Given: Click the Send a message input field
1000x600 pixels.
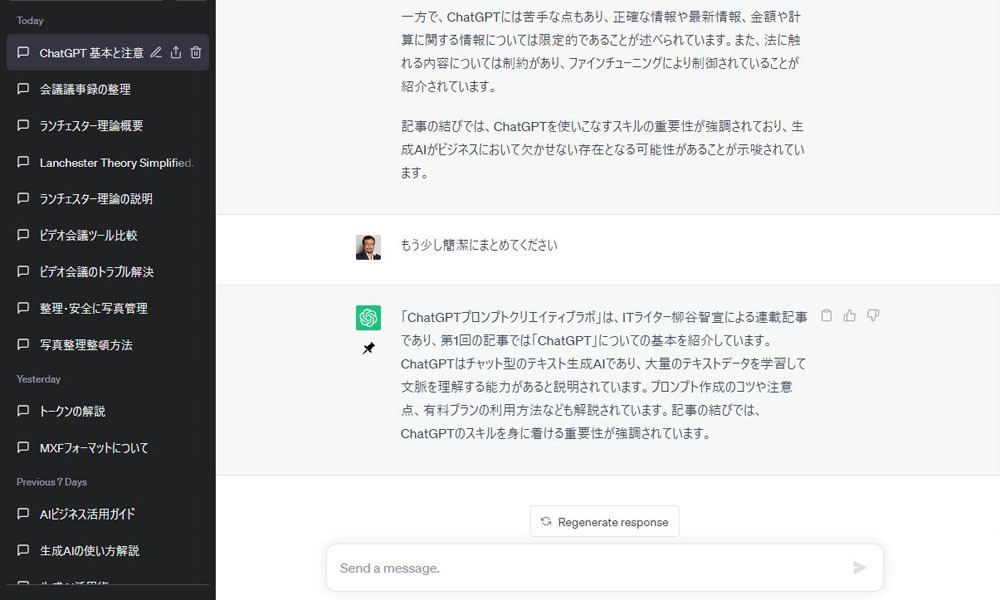Looking at the screenshot, I should (605, 567).
